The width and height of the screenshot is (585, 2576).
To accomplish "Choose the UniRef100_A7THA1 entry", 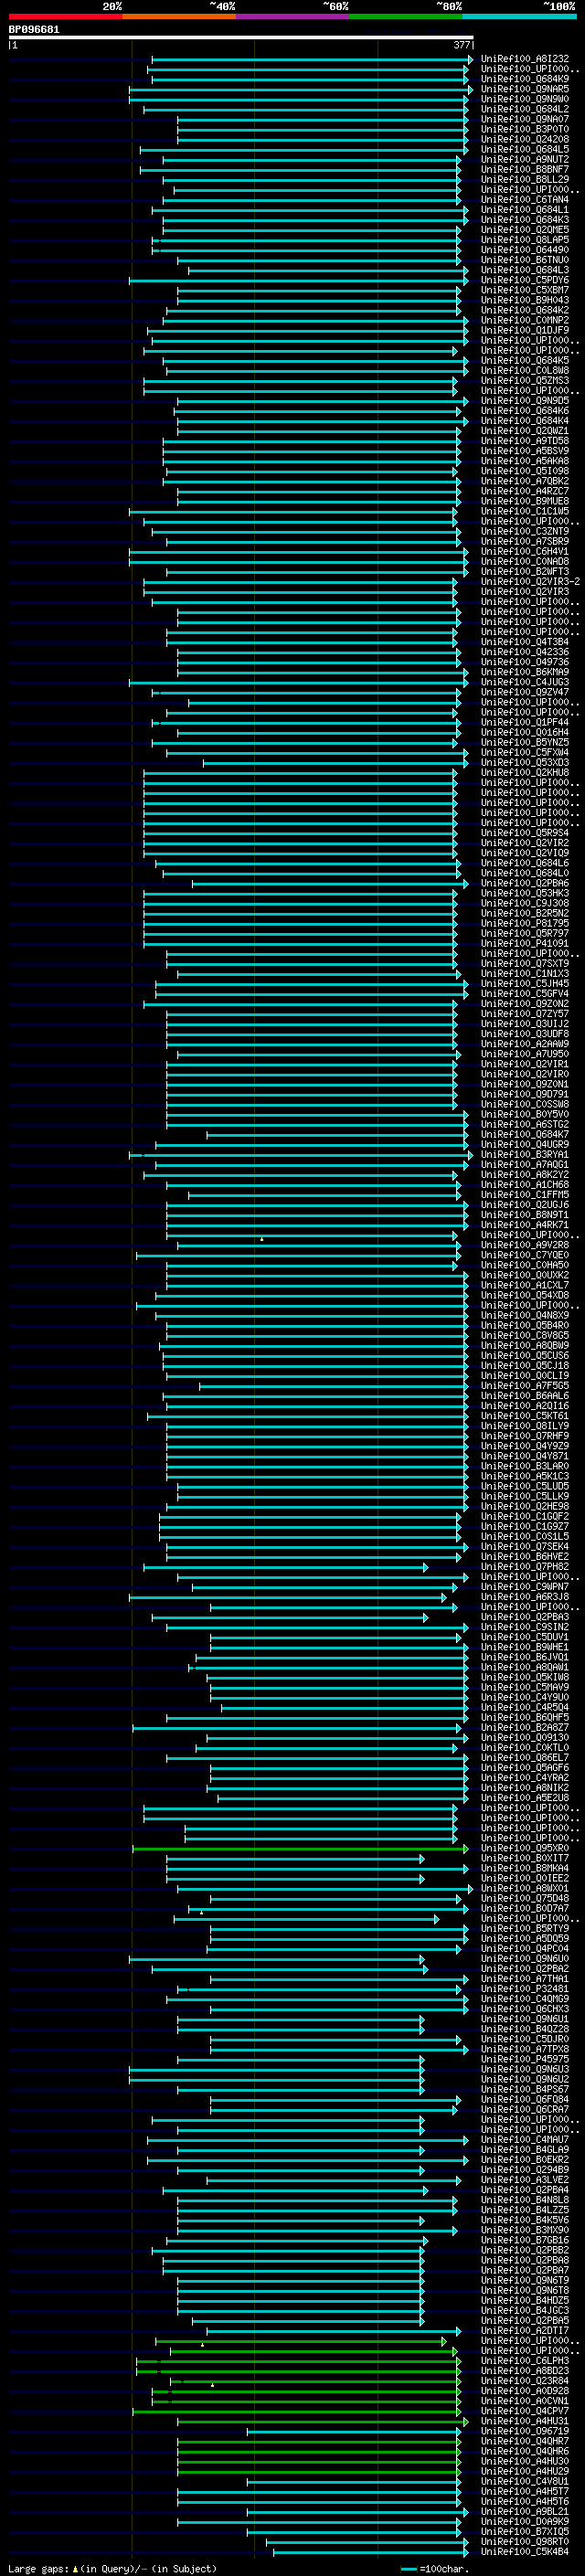I will click(525, 1978).
